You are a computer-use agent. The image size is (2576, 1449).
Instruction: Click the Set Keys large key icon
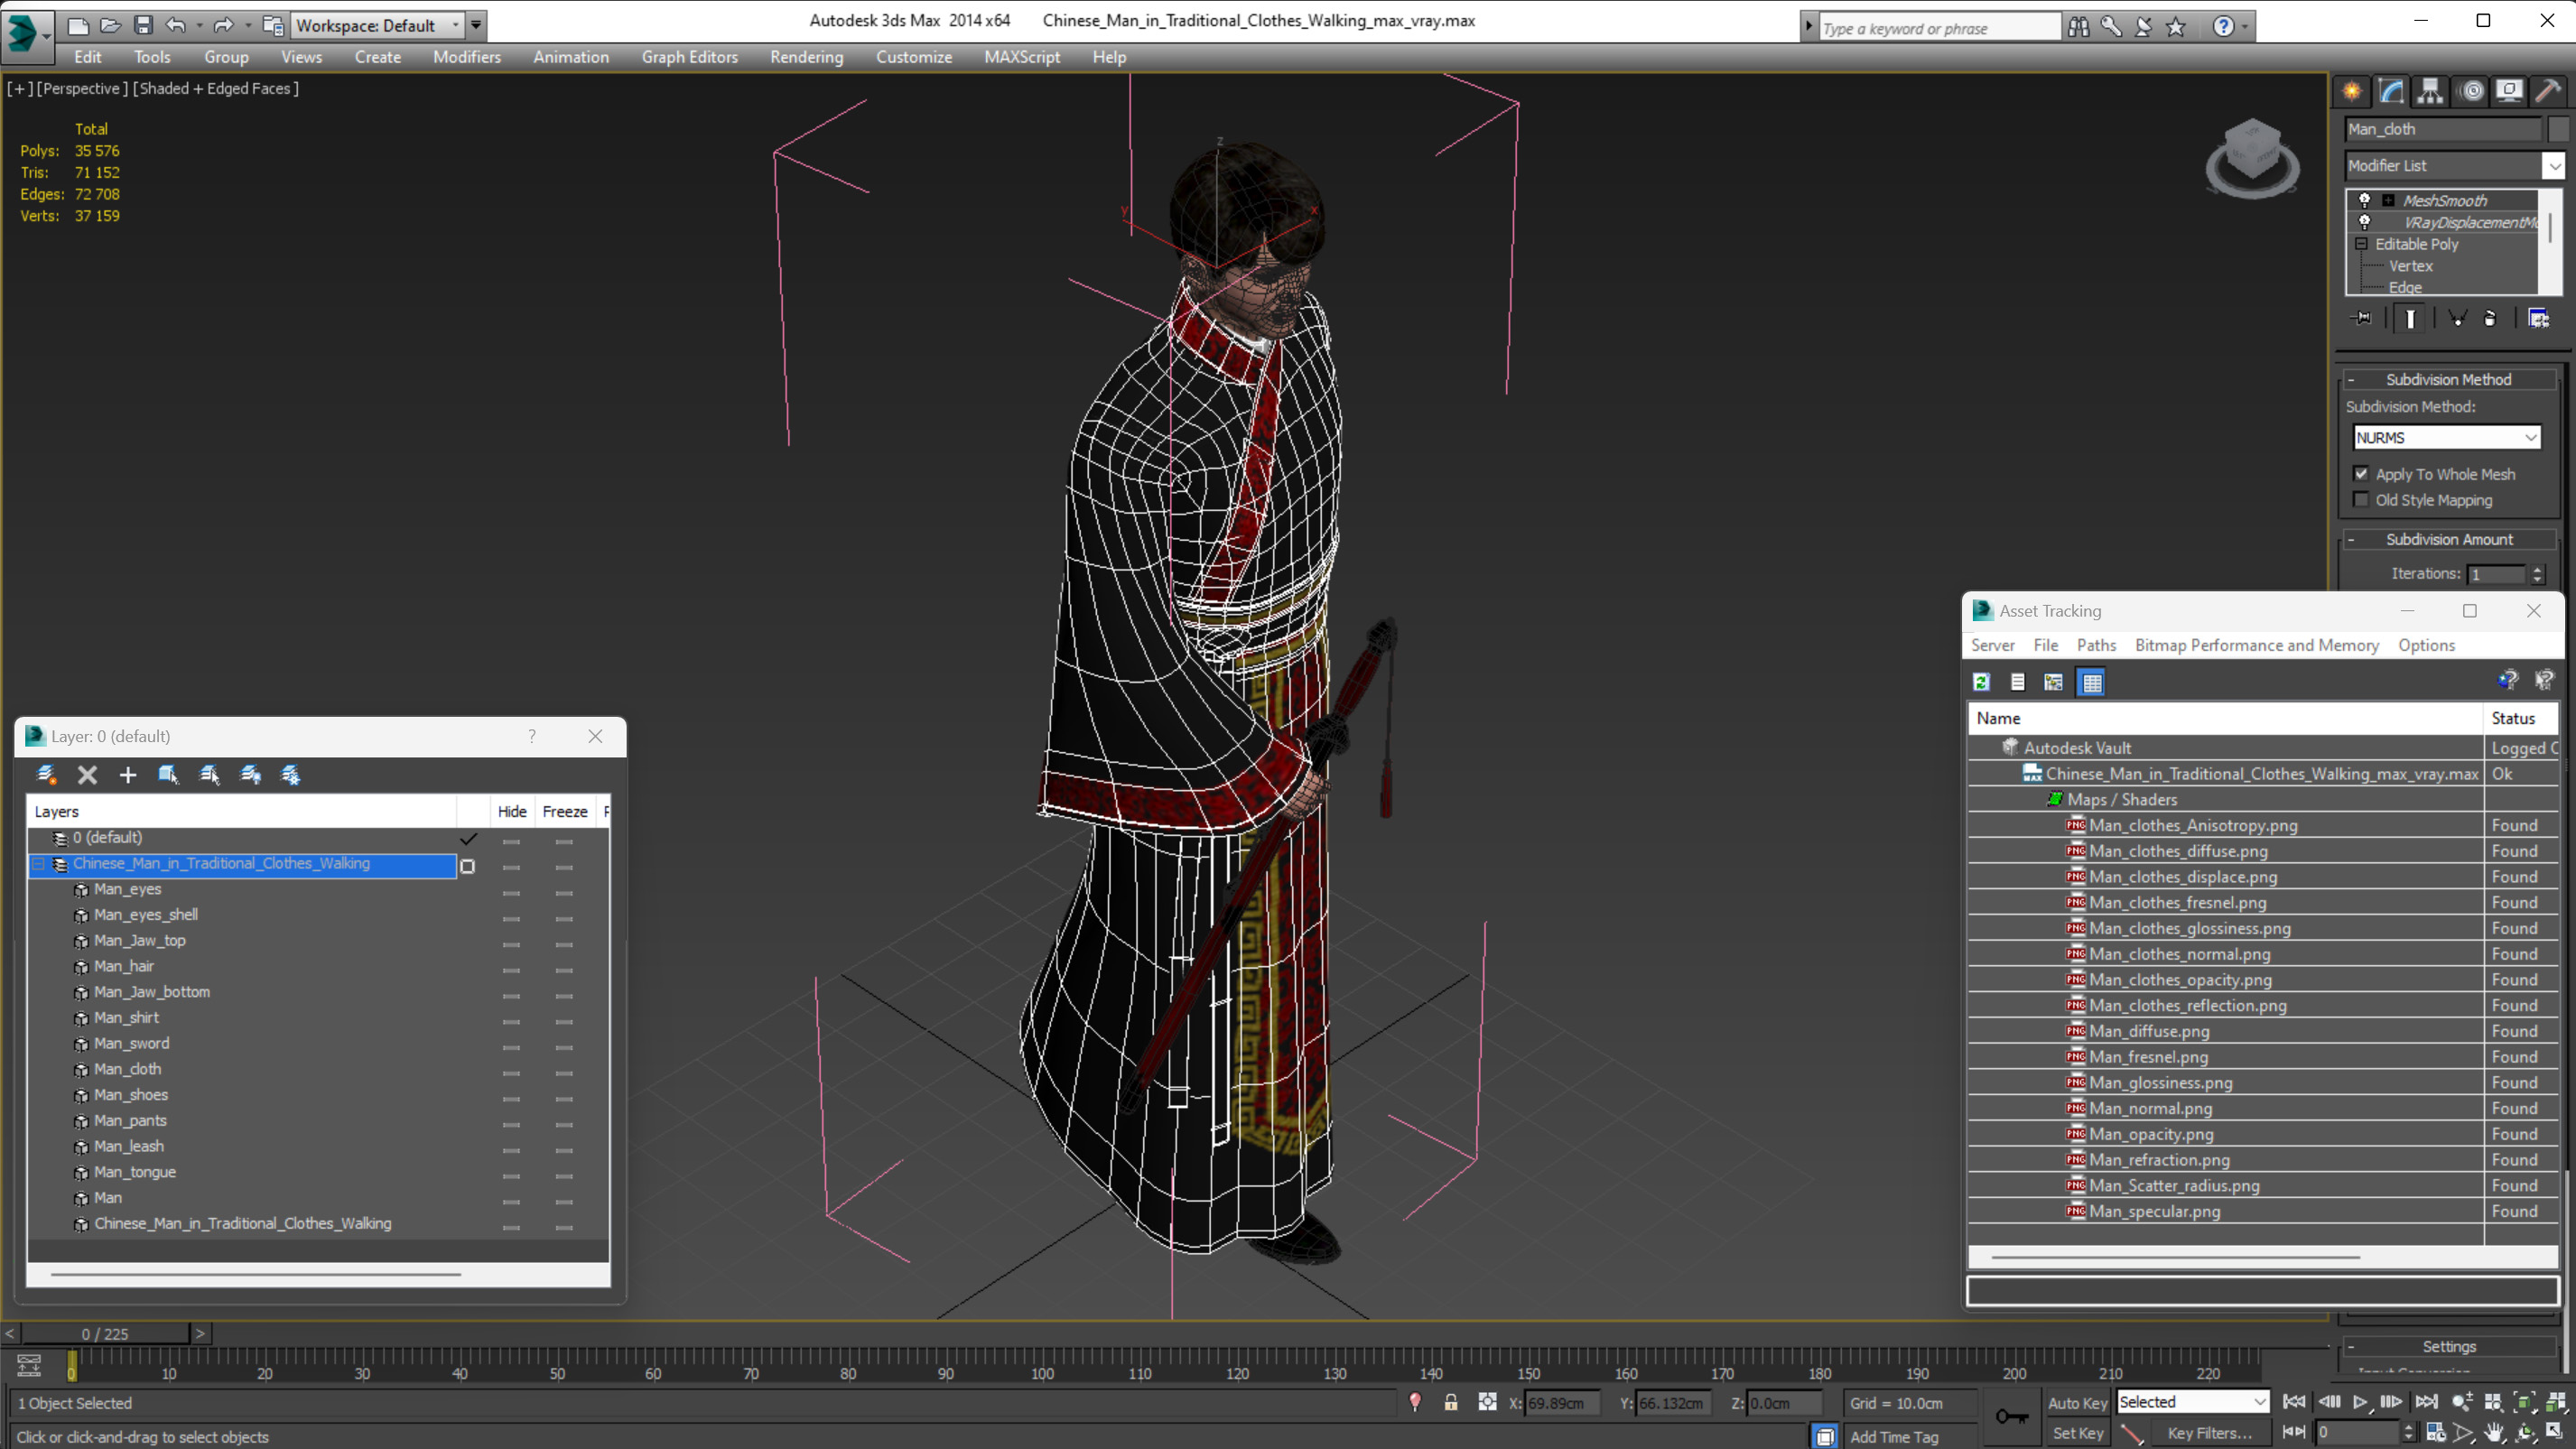2012,1416
